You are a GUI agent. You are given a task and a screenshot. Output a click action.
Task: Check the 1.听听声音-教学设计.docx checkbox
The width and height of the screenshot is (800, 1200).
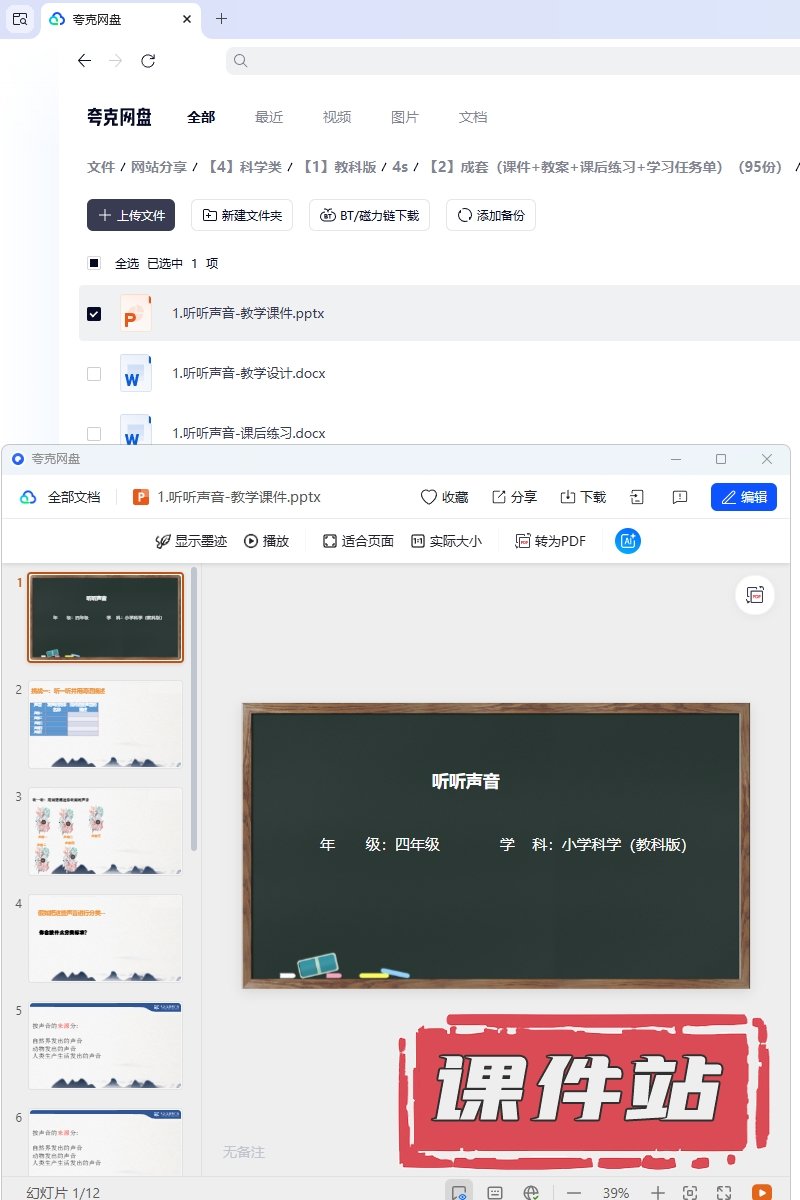coord(94,374)
